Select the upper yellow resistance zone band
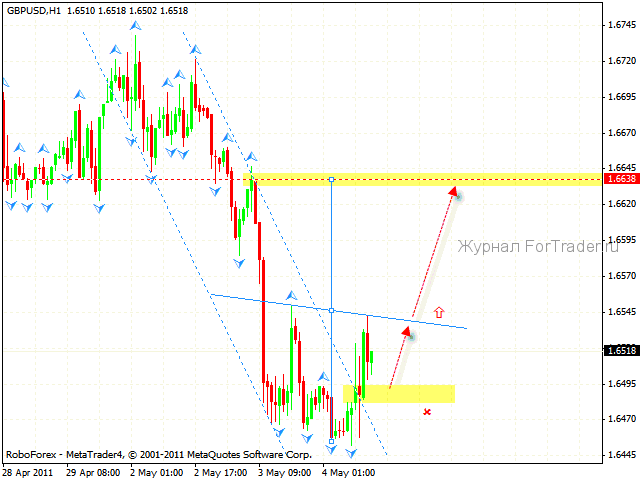This screenshot has height=480, width=640. (422, 180)
